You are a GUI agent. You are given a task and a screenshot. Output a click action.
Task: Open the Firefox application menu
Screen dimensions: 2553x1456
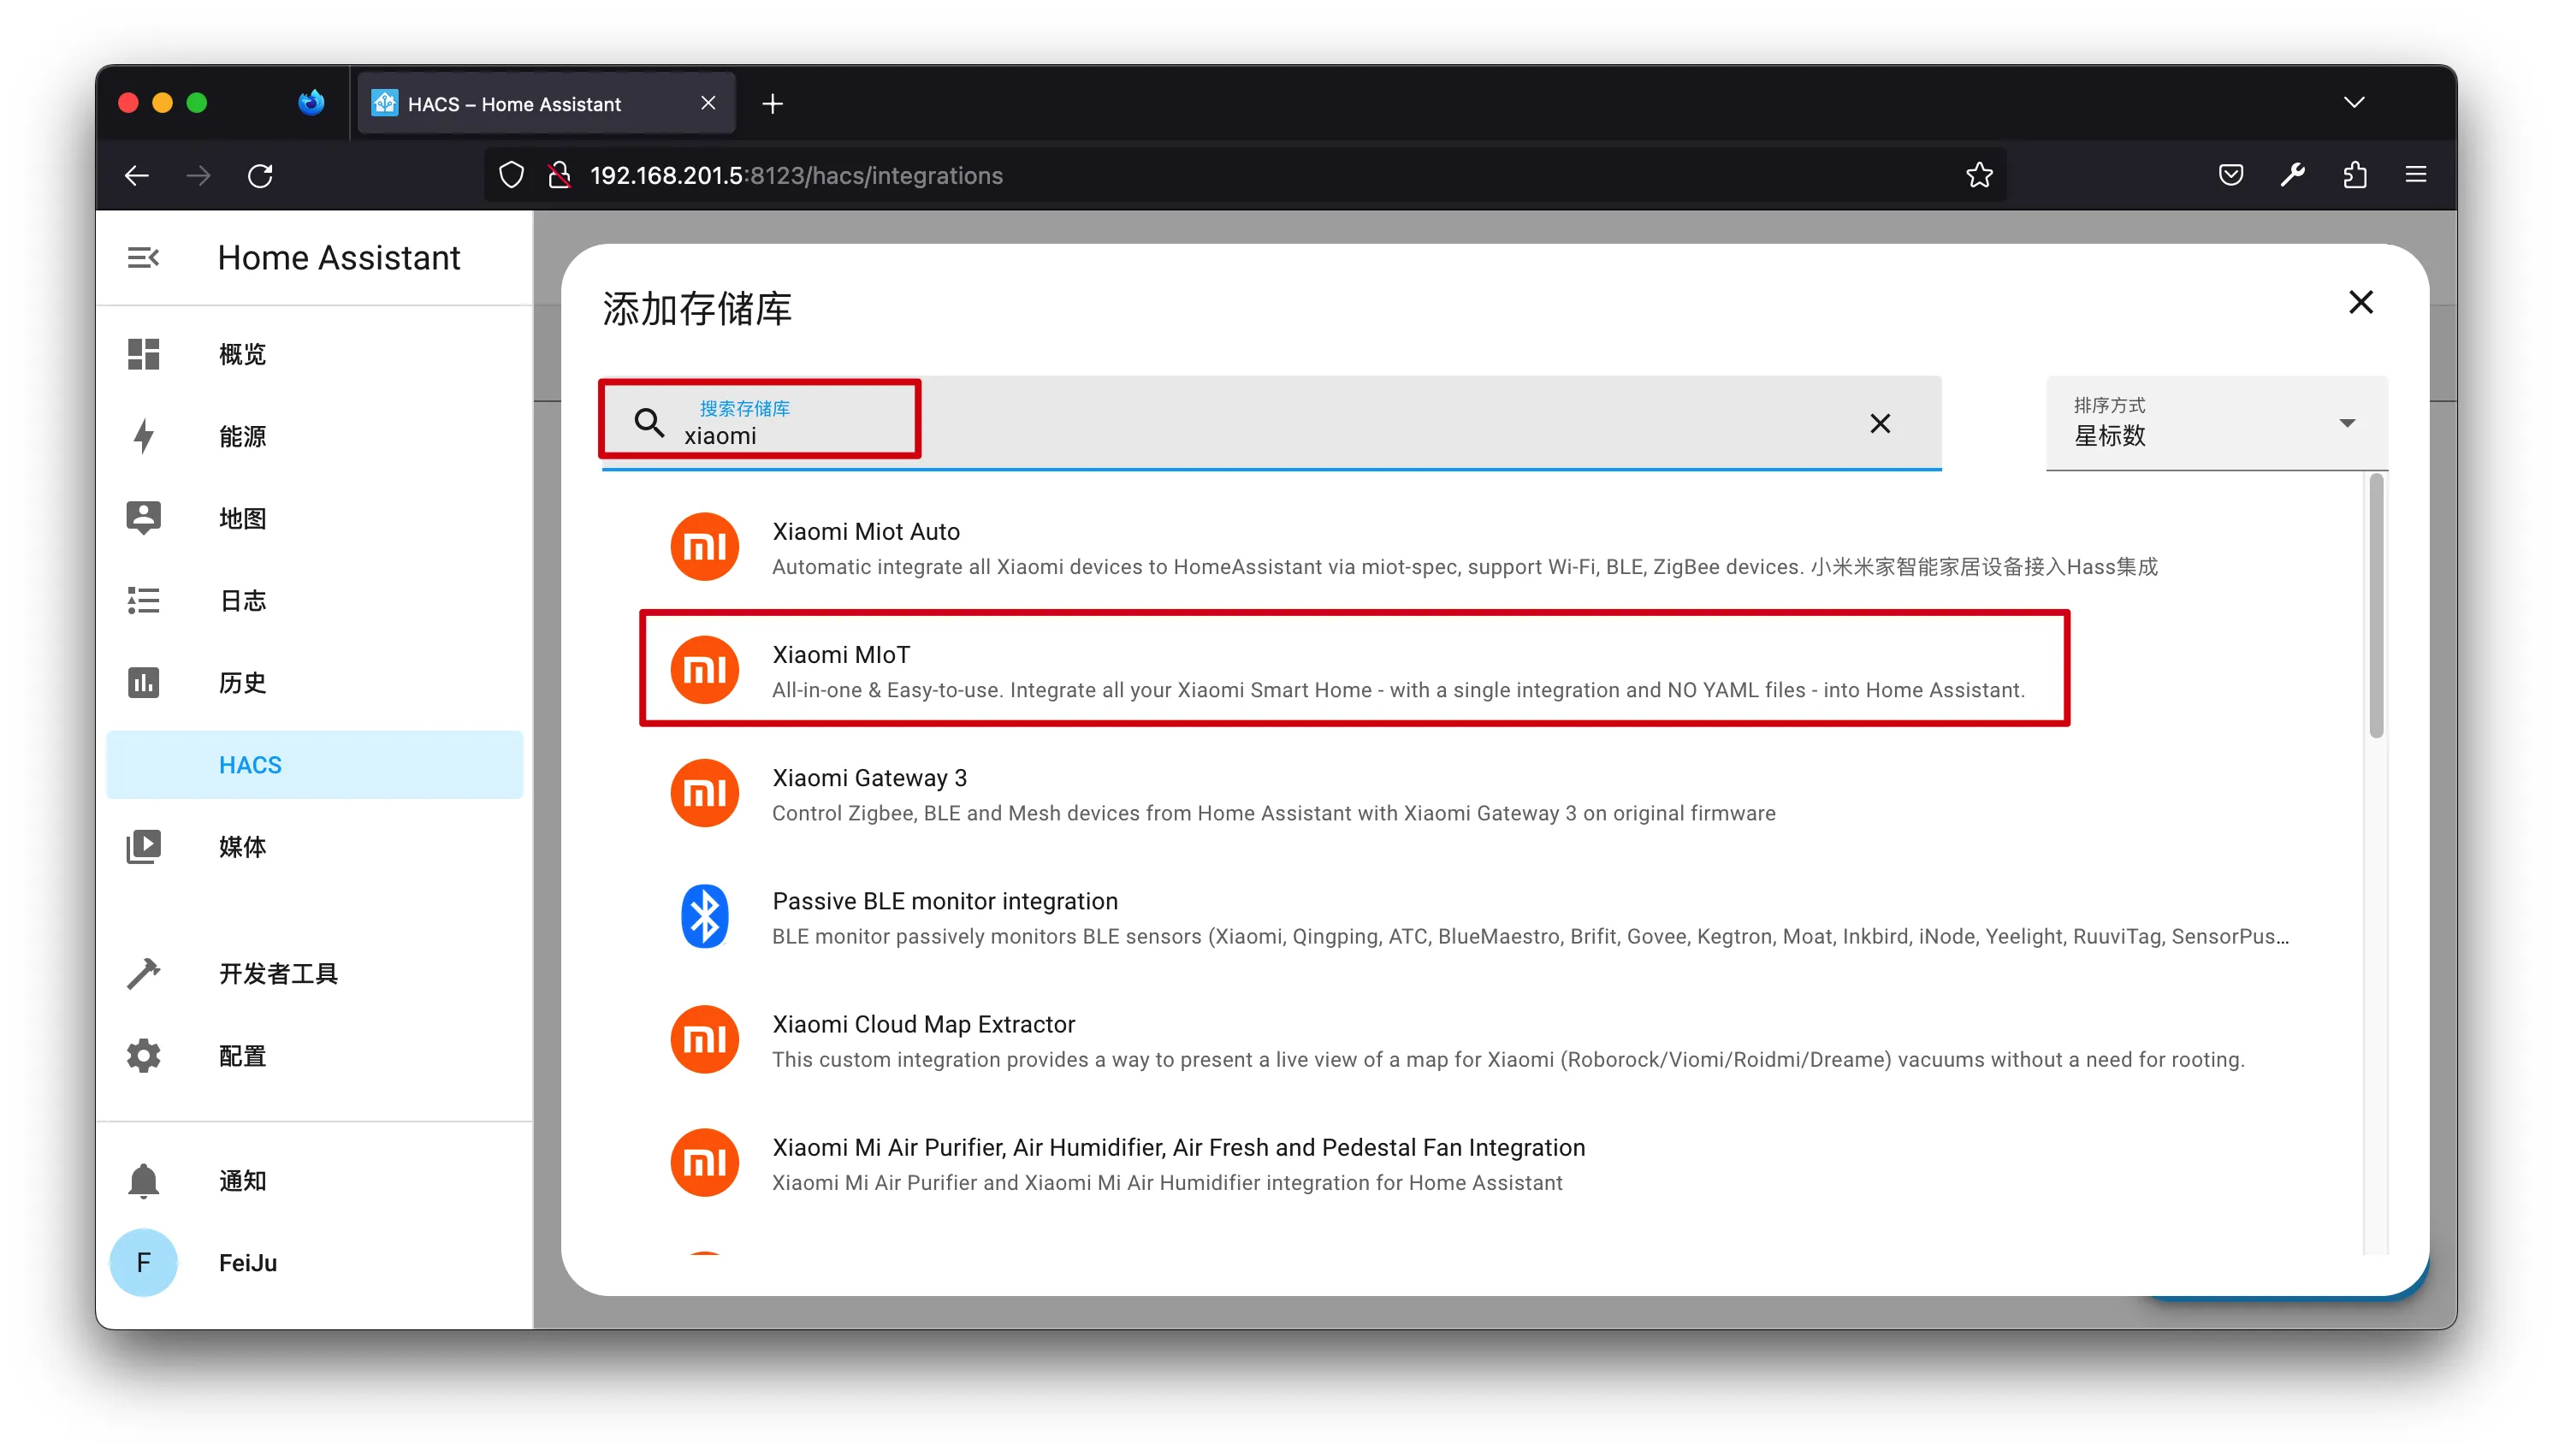[2416, 176]
